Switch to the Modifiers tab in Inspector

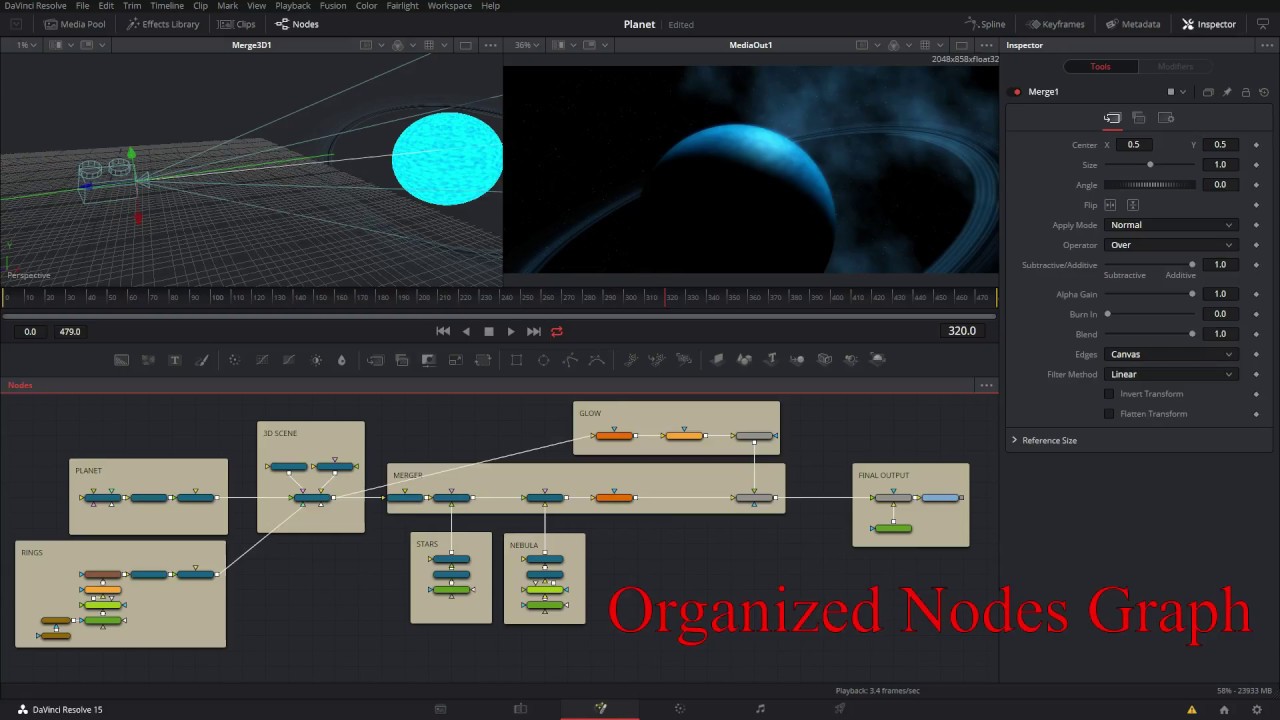tap(1175, 66)
